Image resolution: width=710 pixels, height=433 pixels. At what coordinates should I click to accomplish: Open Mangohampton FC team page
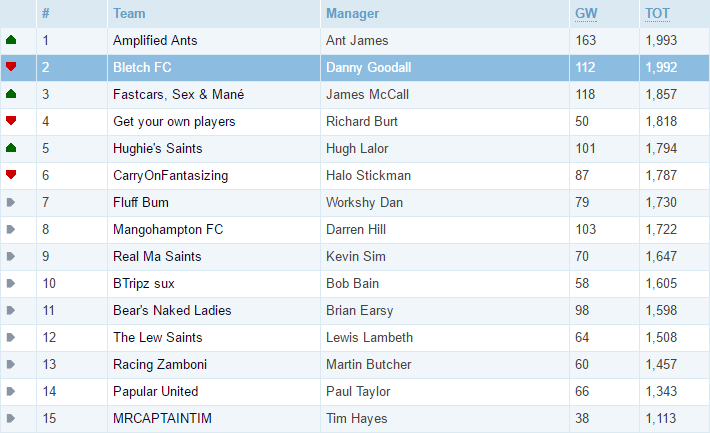click(x=168, y=230)
